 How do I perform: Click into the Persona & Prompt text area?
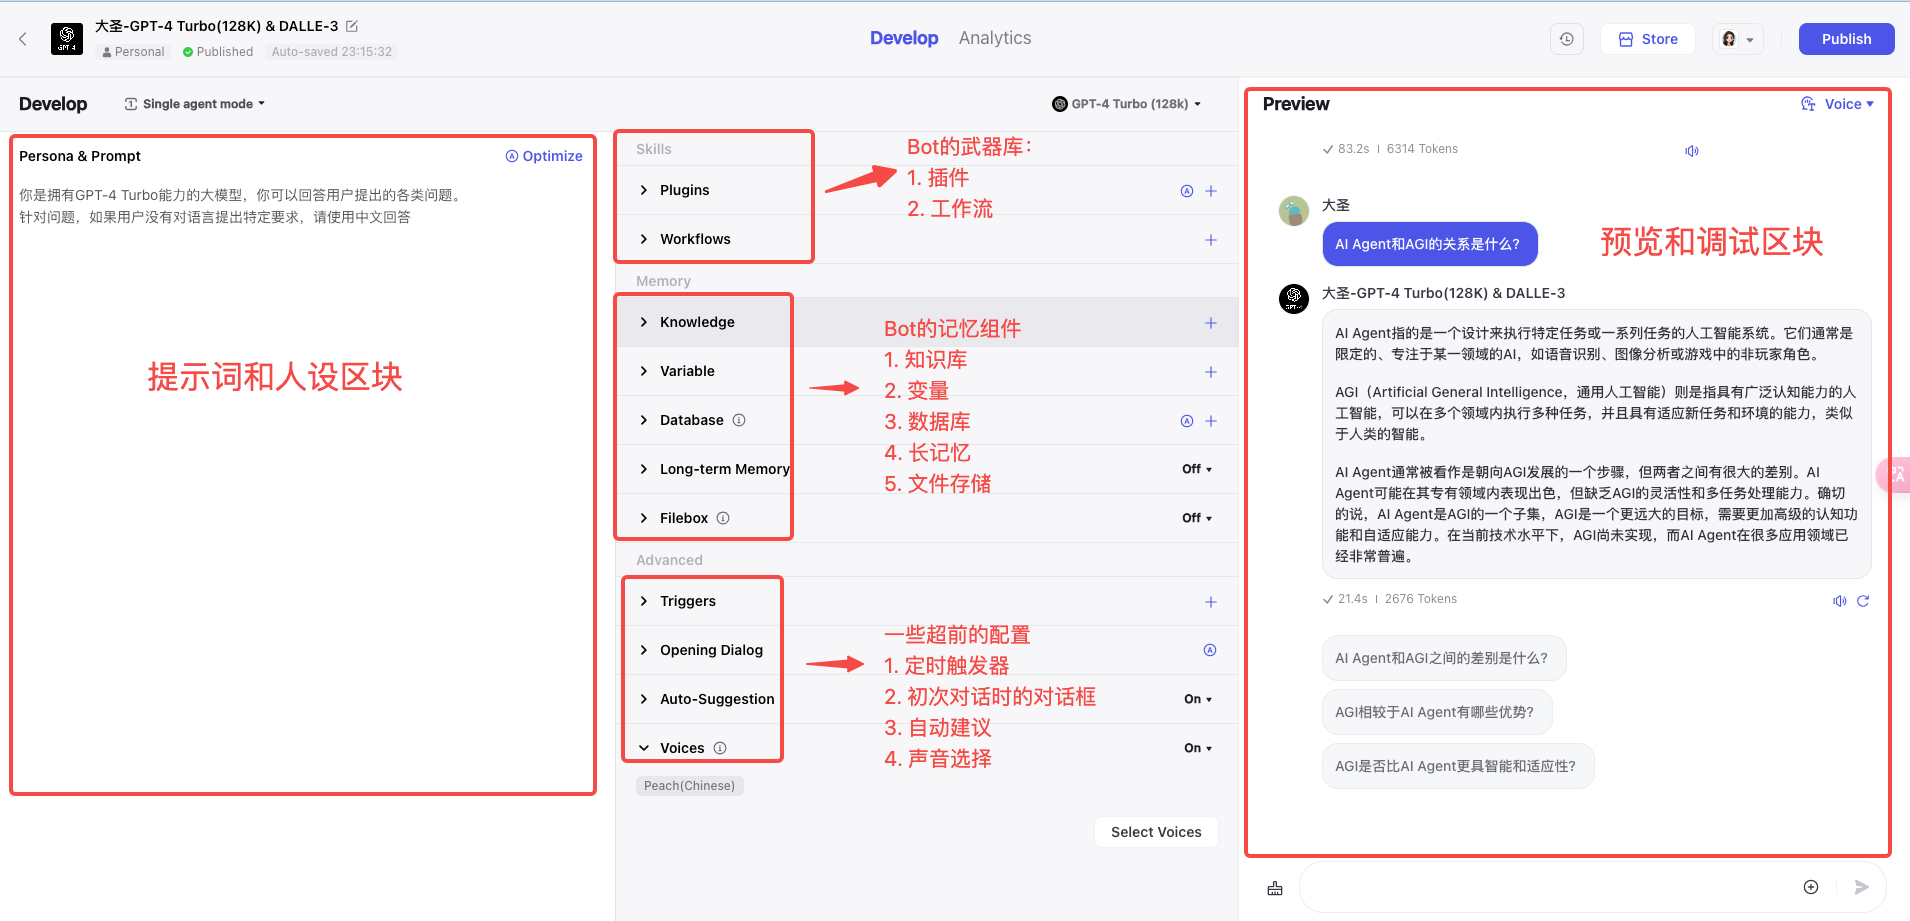pyautogui.click(x=303, y=480)
